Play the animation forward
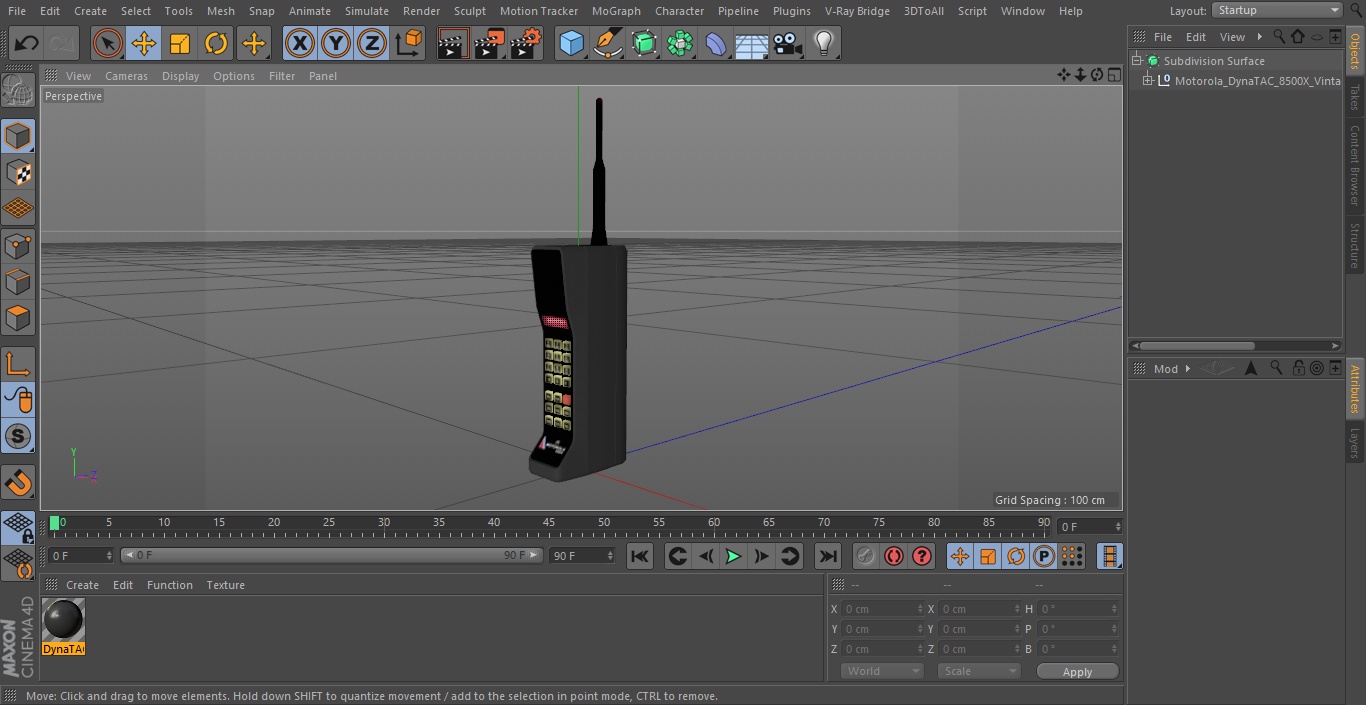Viewport: 1366px width, 705px height. tap(733, 556)
